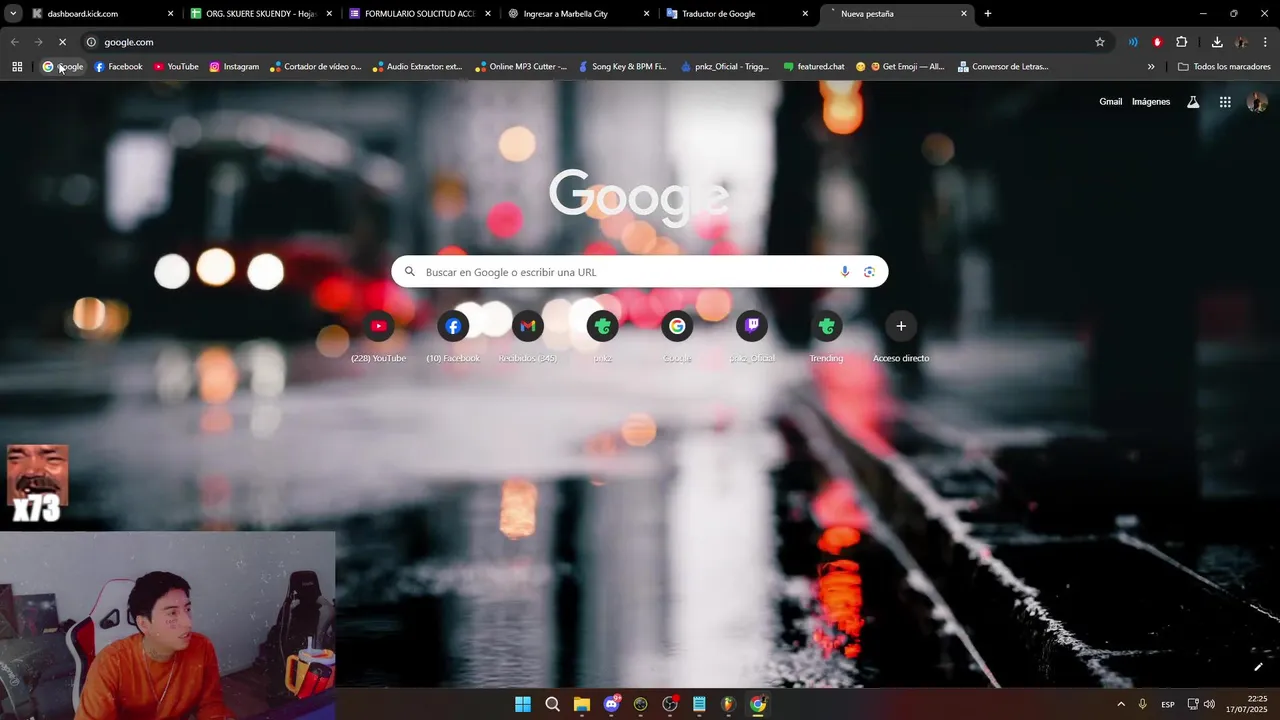Screen dimensions: 1280x720
Task: Open the Facebook shortcut tile
Action: point(453,336)
